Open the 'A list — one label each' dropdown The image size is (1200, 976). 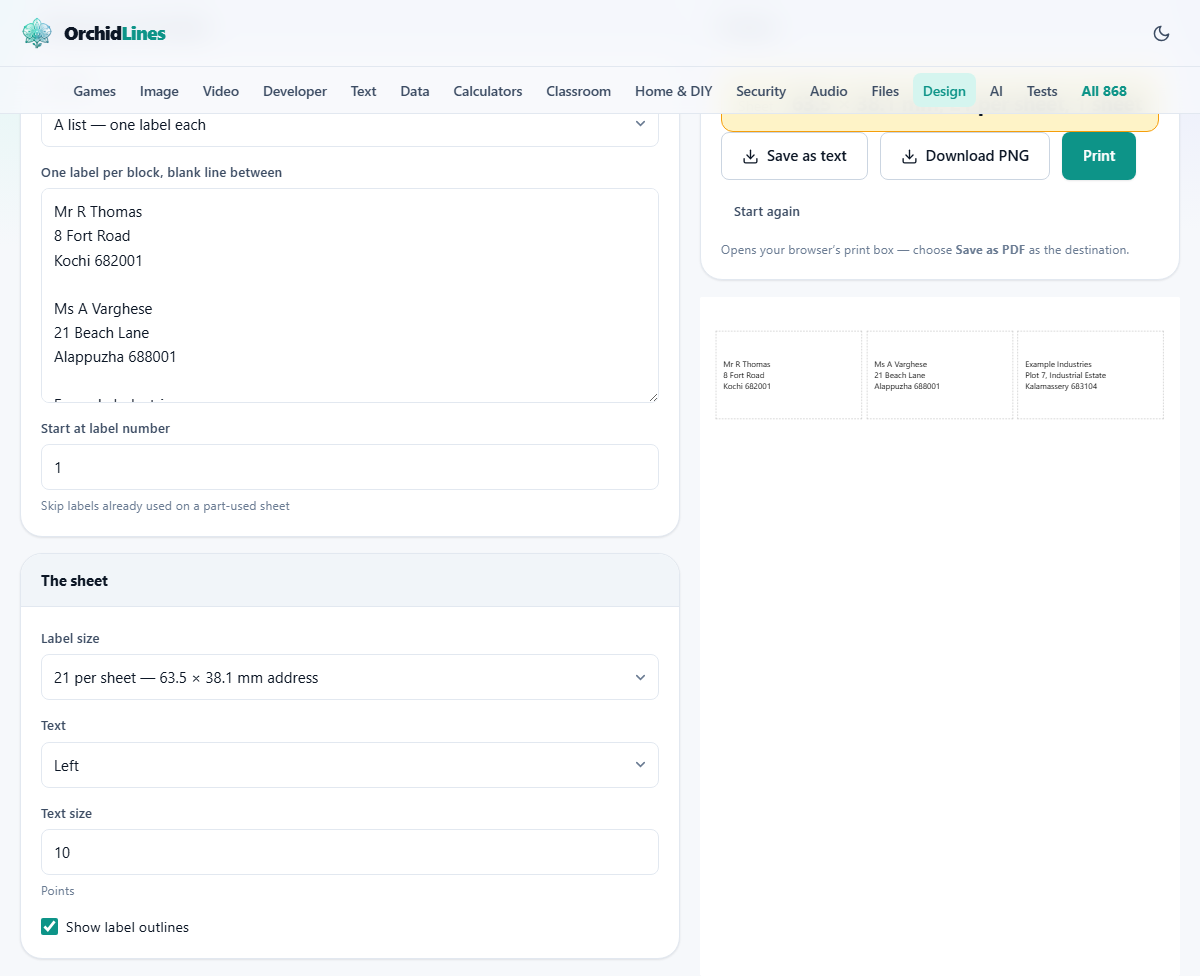coord(350,125)
